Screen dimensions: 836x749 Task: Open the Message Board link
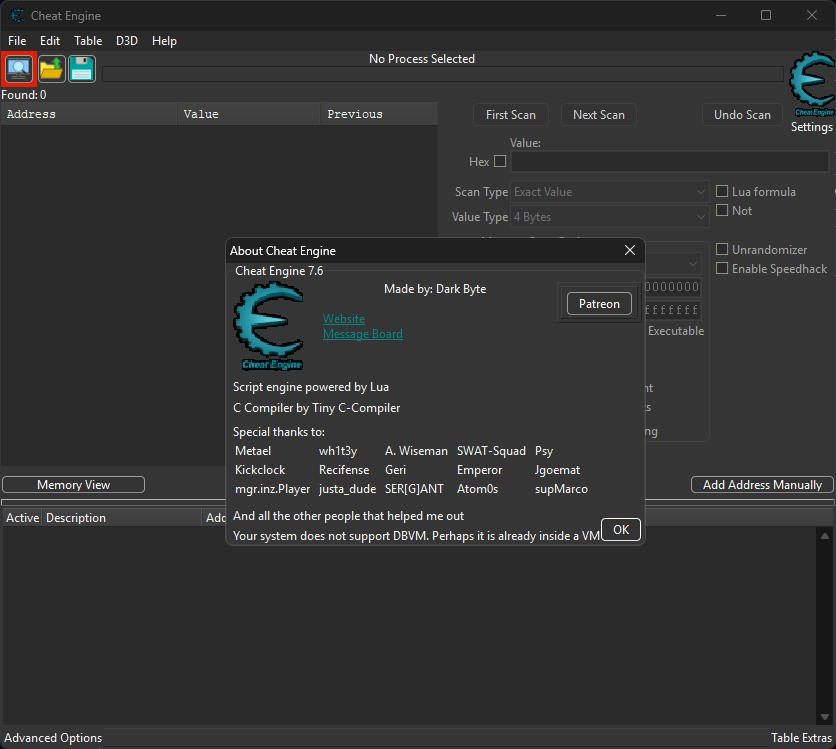[363, 334]
